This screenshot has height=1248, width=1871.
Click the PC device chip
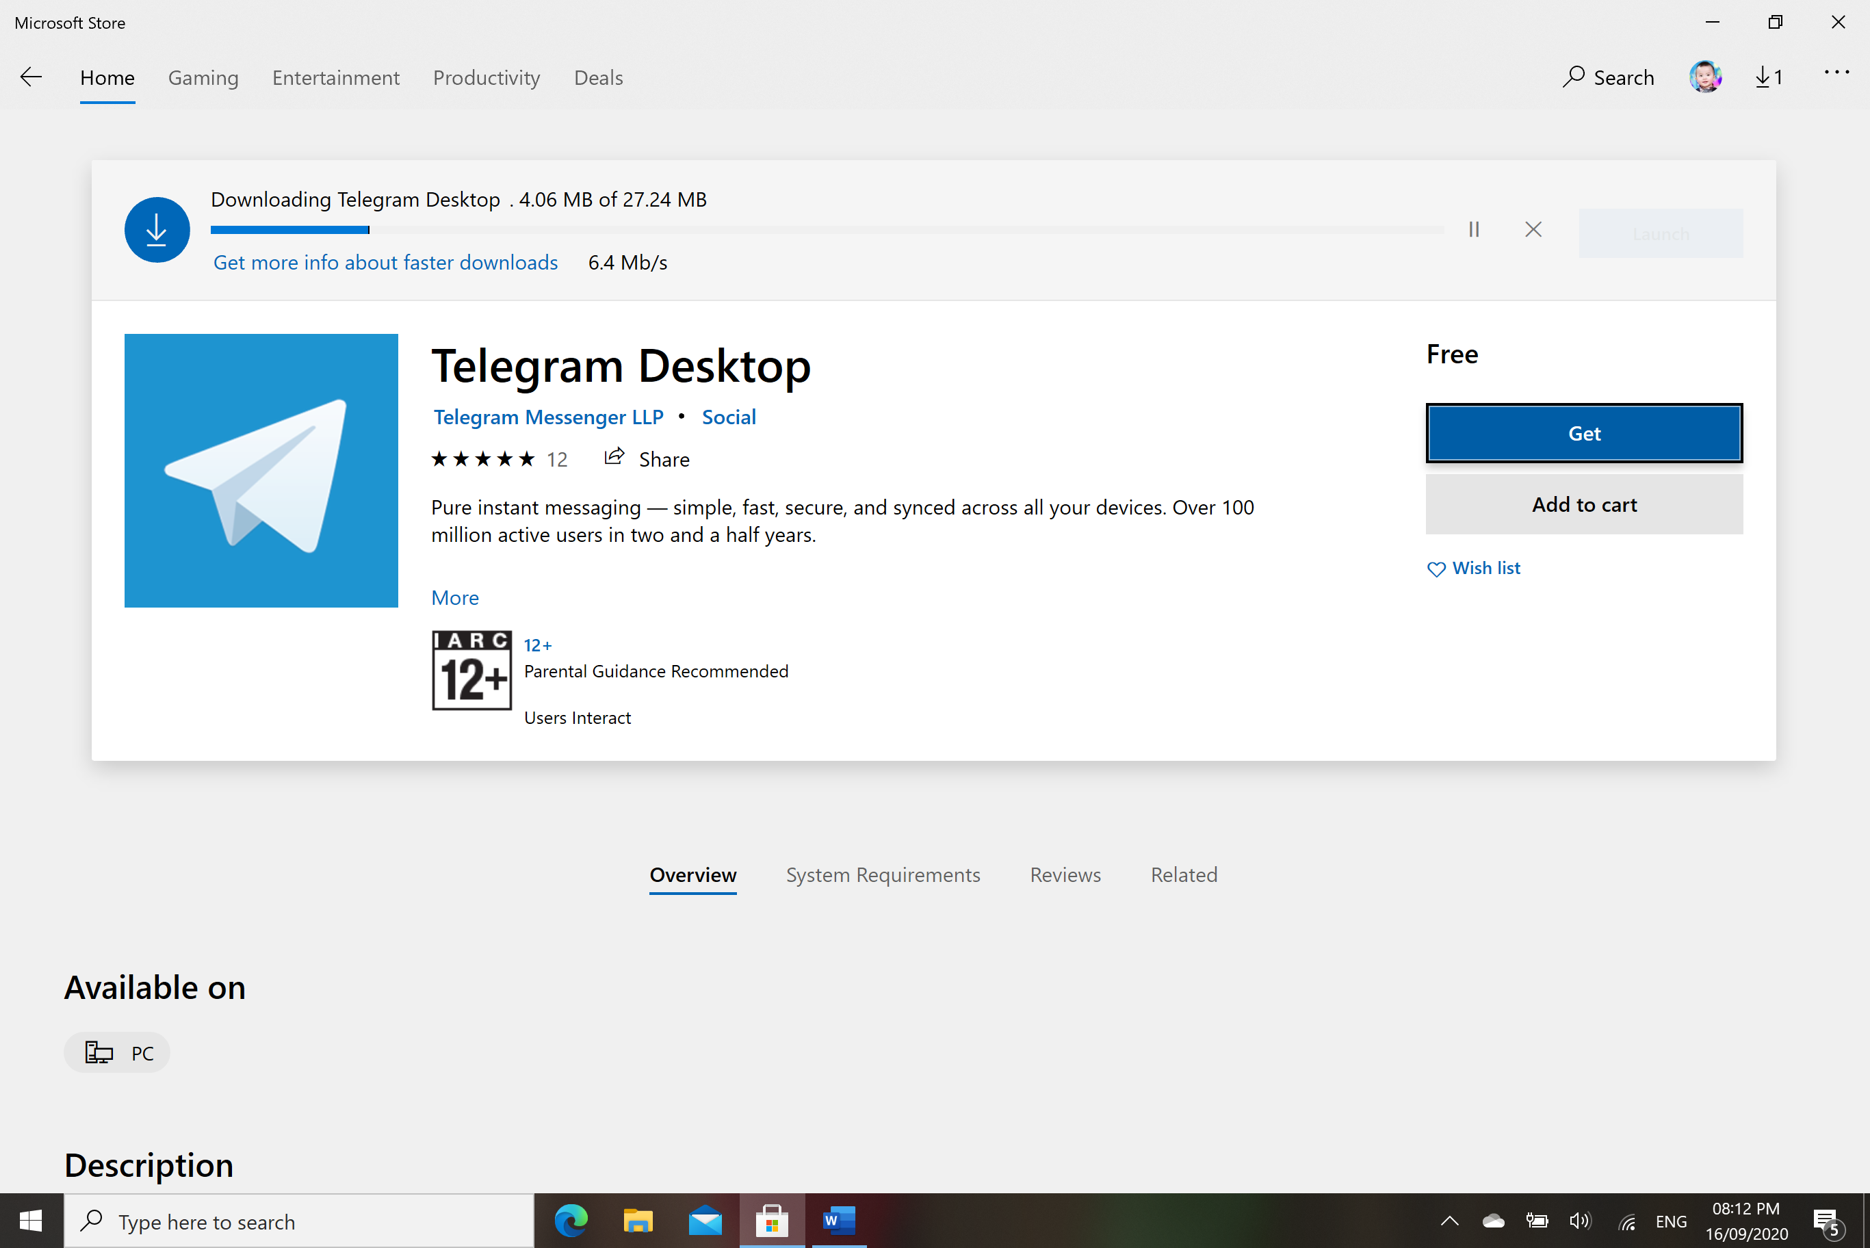click(x=117, y=1053)
